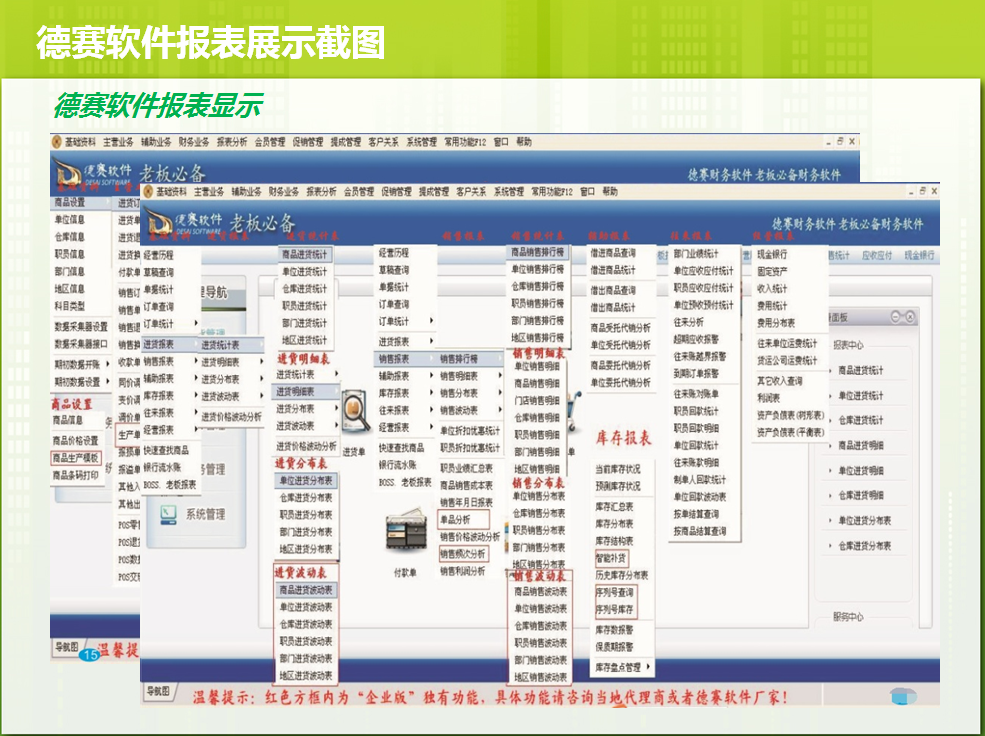Choose 借出商品统计 menu entry
985x736 pixels.
[x=613, y=307]
